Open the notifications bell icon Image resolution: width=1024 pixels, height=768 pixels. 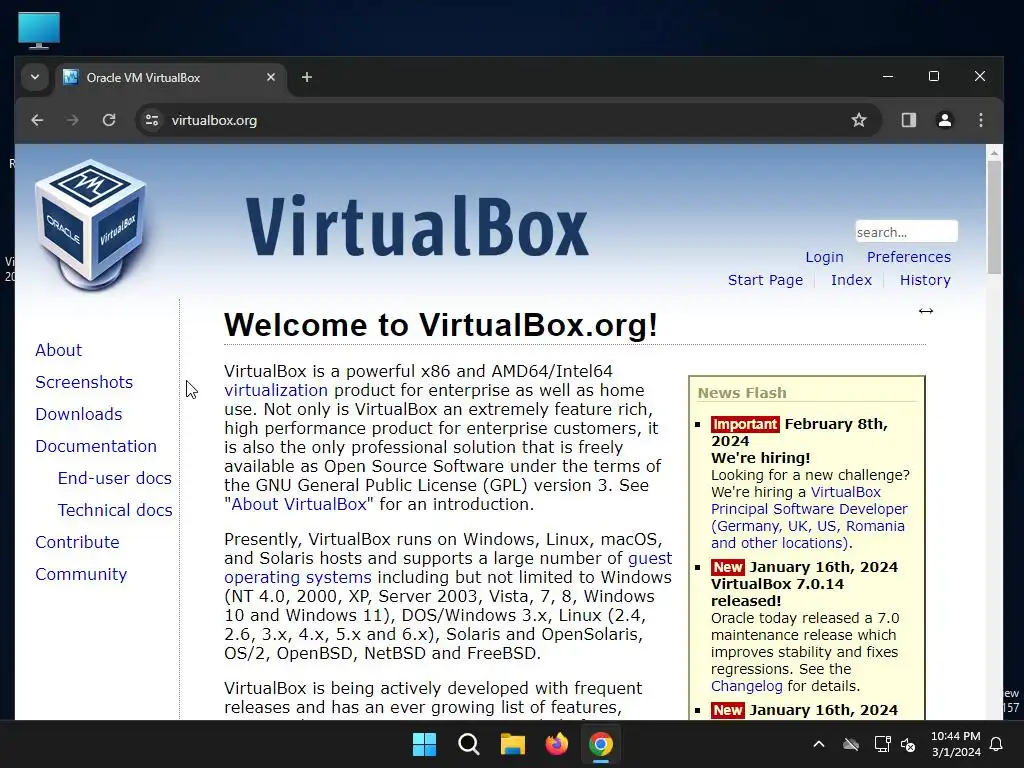[997, 744]
